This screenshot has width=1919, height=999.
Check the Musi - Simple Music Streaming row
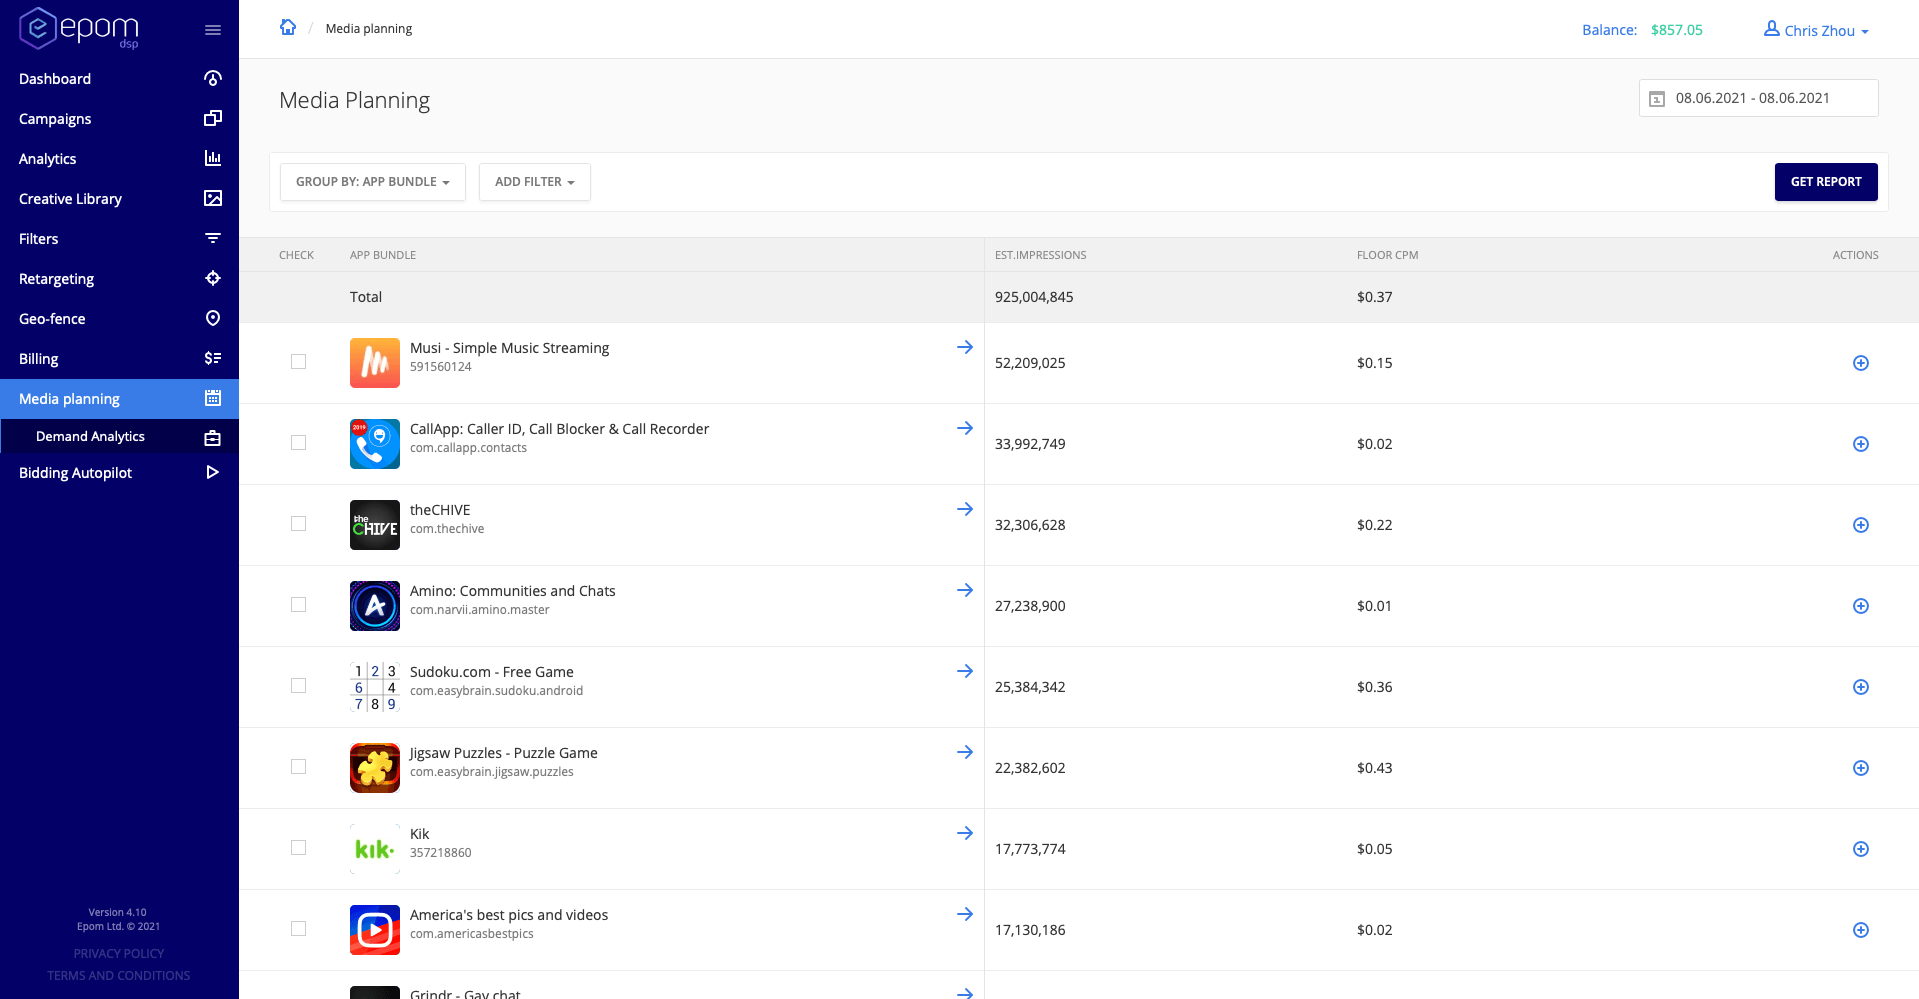click(x=298, y=362)
